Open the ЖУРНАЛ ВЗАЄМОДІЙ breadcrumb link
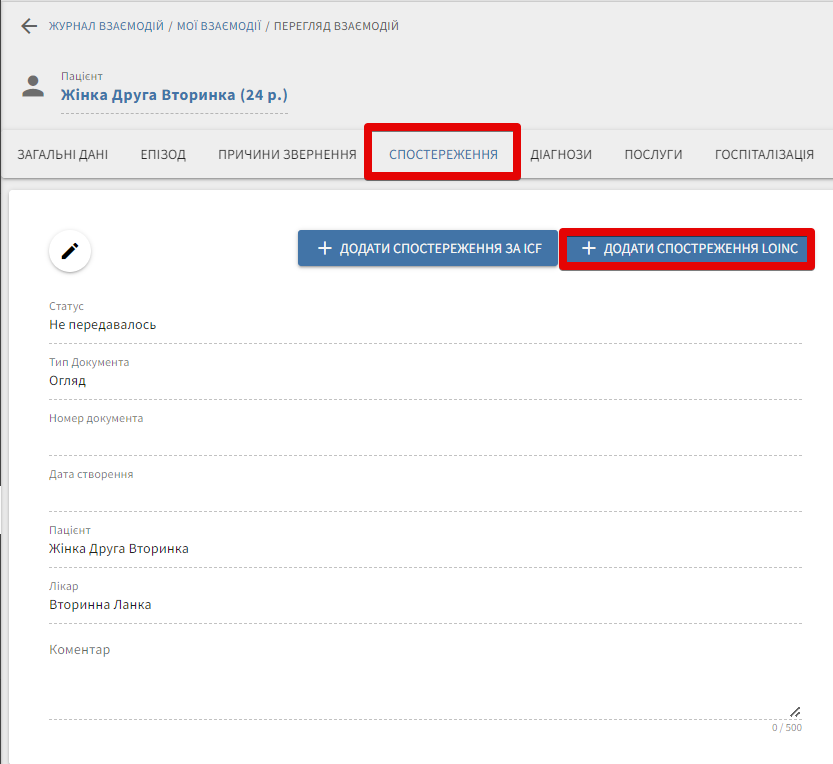833x764 pixels. coord(106,26)
